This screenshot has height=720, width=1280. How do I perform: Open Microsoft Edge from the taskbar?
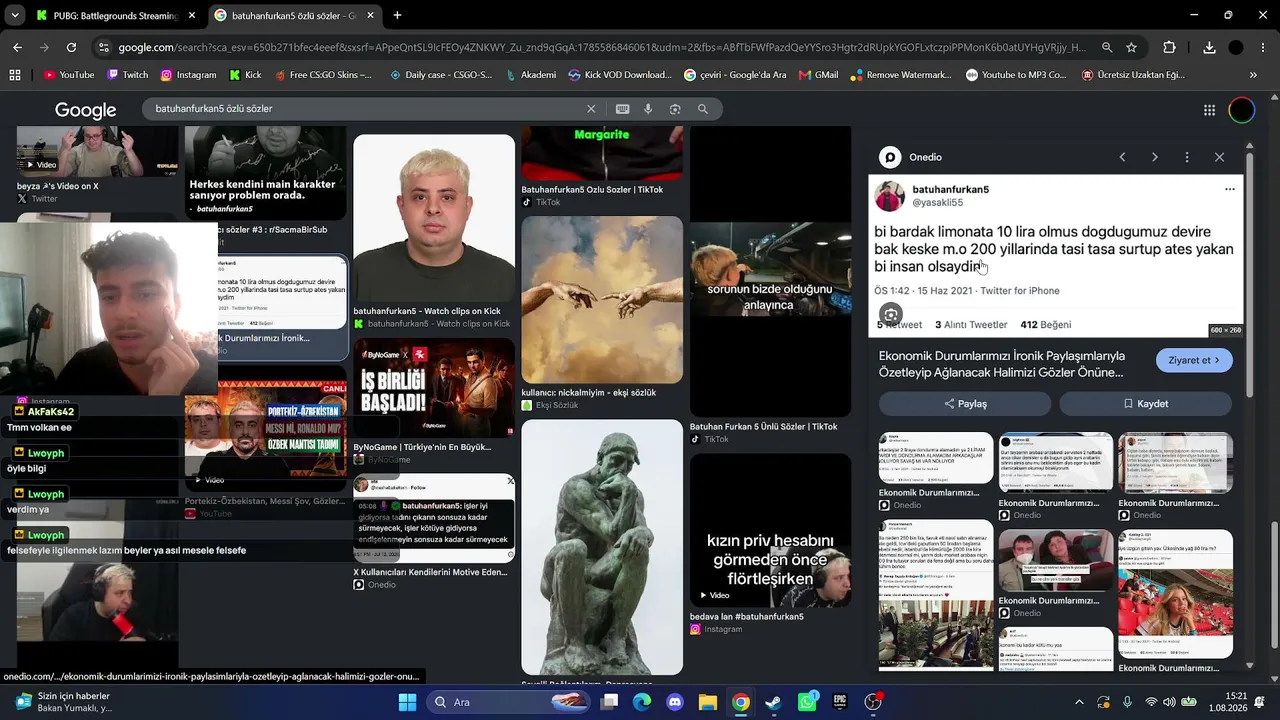pos(642,702)
